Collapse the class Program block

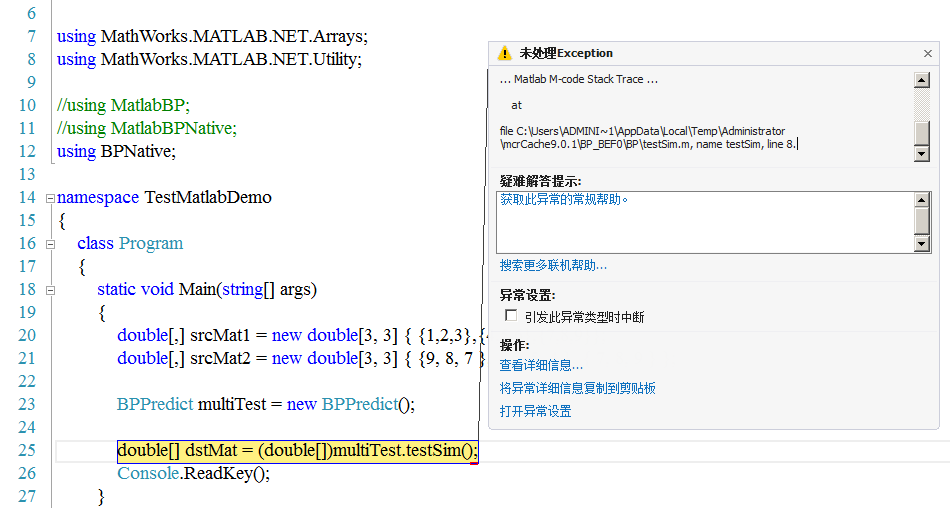click(x=50, y=244)
